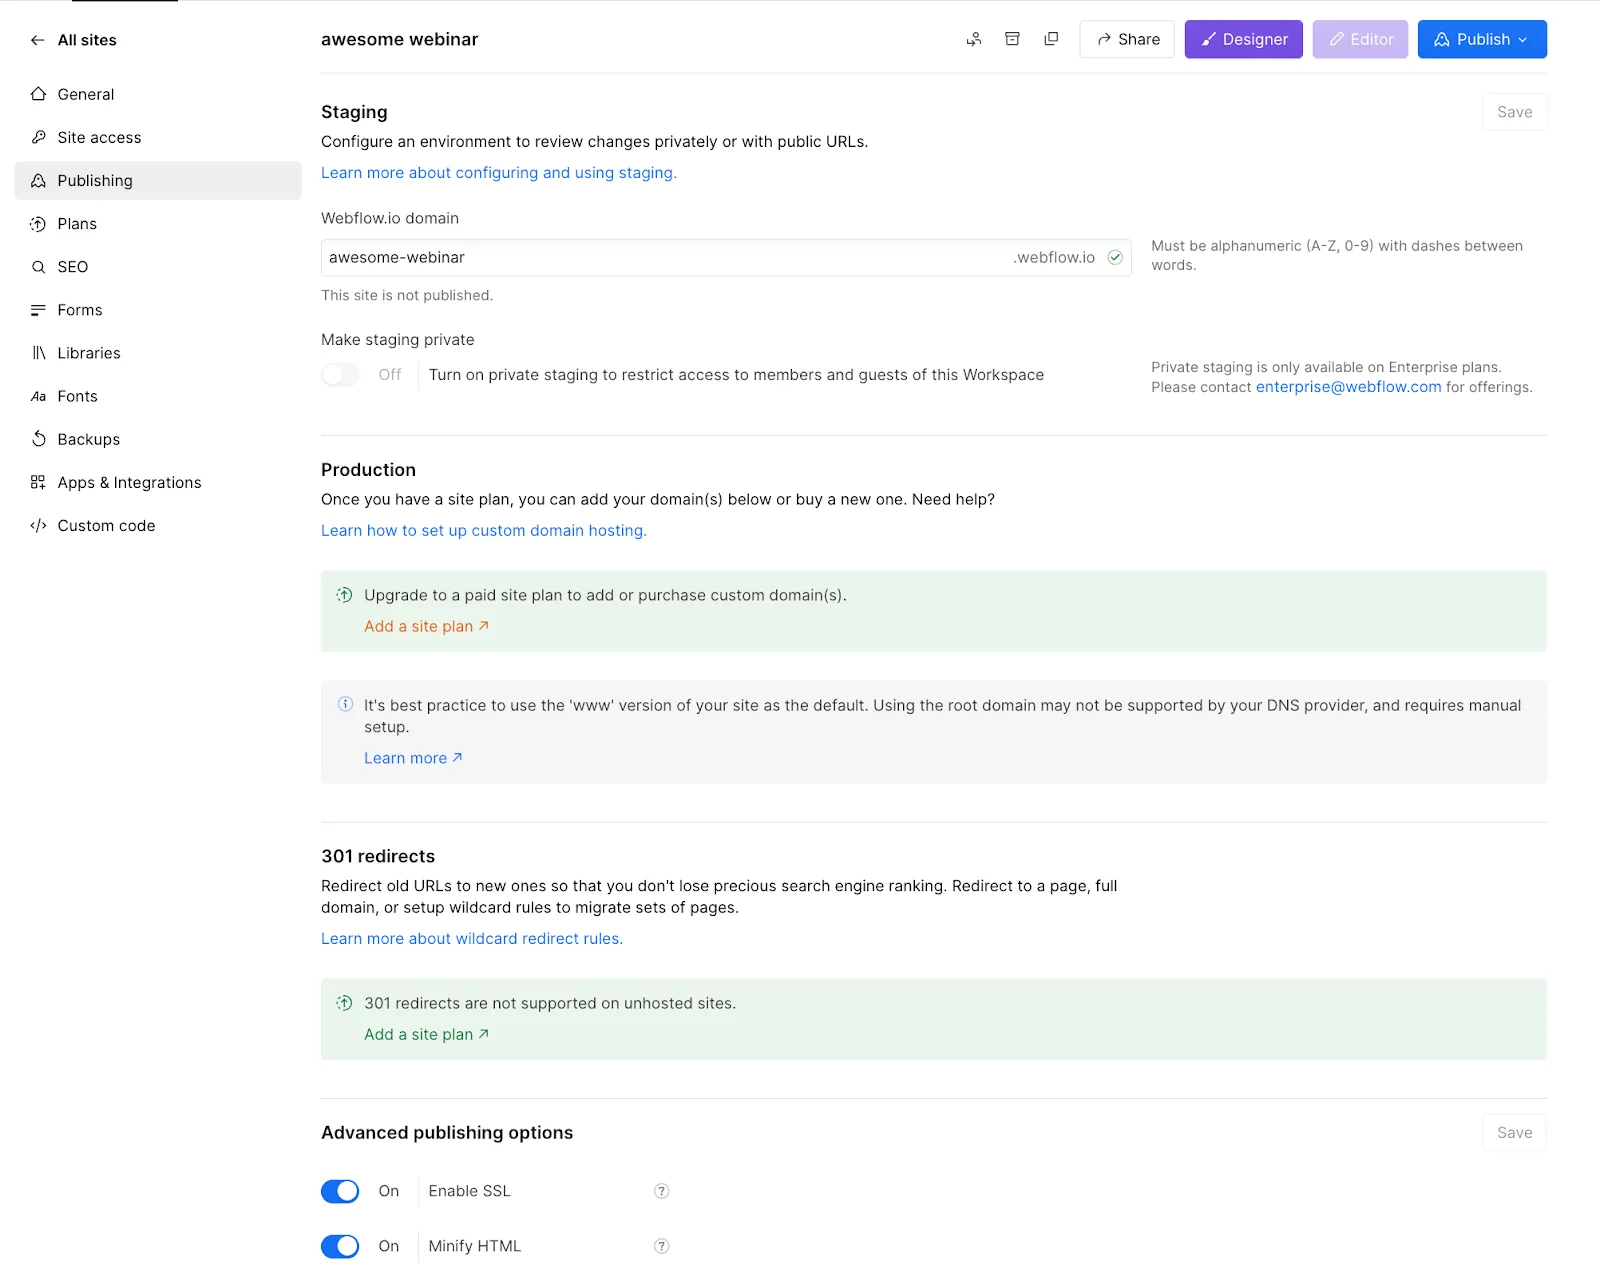Viewport: 1600px width, 1281px height.
Task: Click the green check icon in domain field
Action: pyautogui.click(x=1115, y=257)
